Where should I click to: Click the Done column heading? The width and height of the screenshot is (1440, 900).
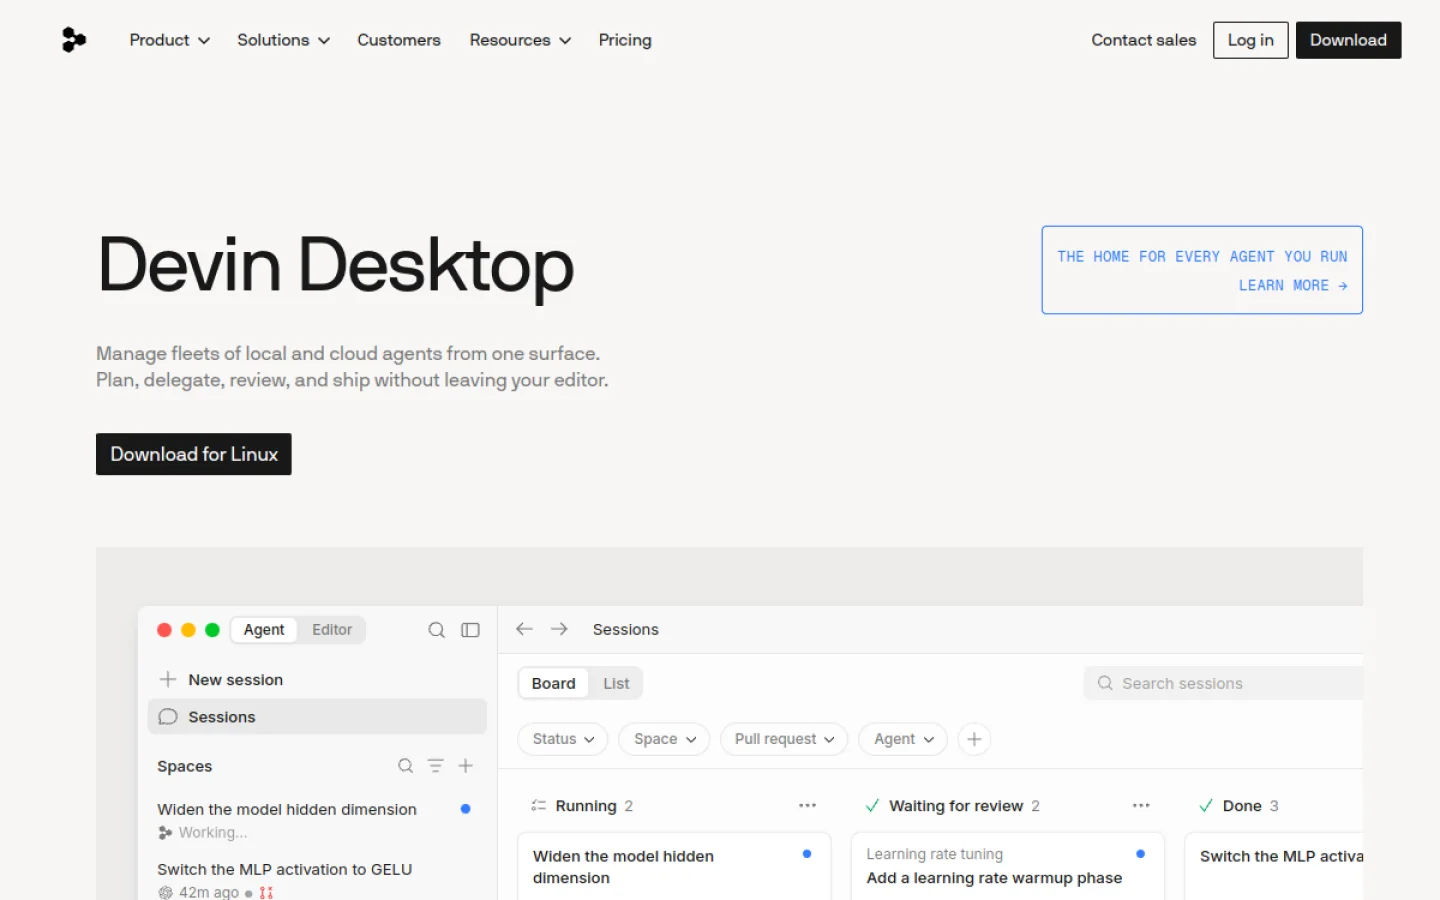[1242, 806]
